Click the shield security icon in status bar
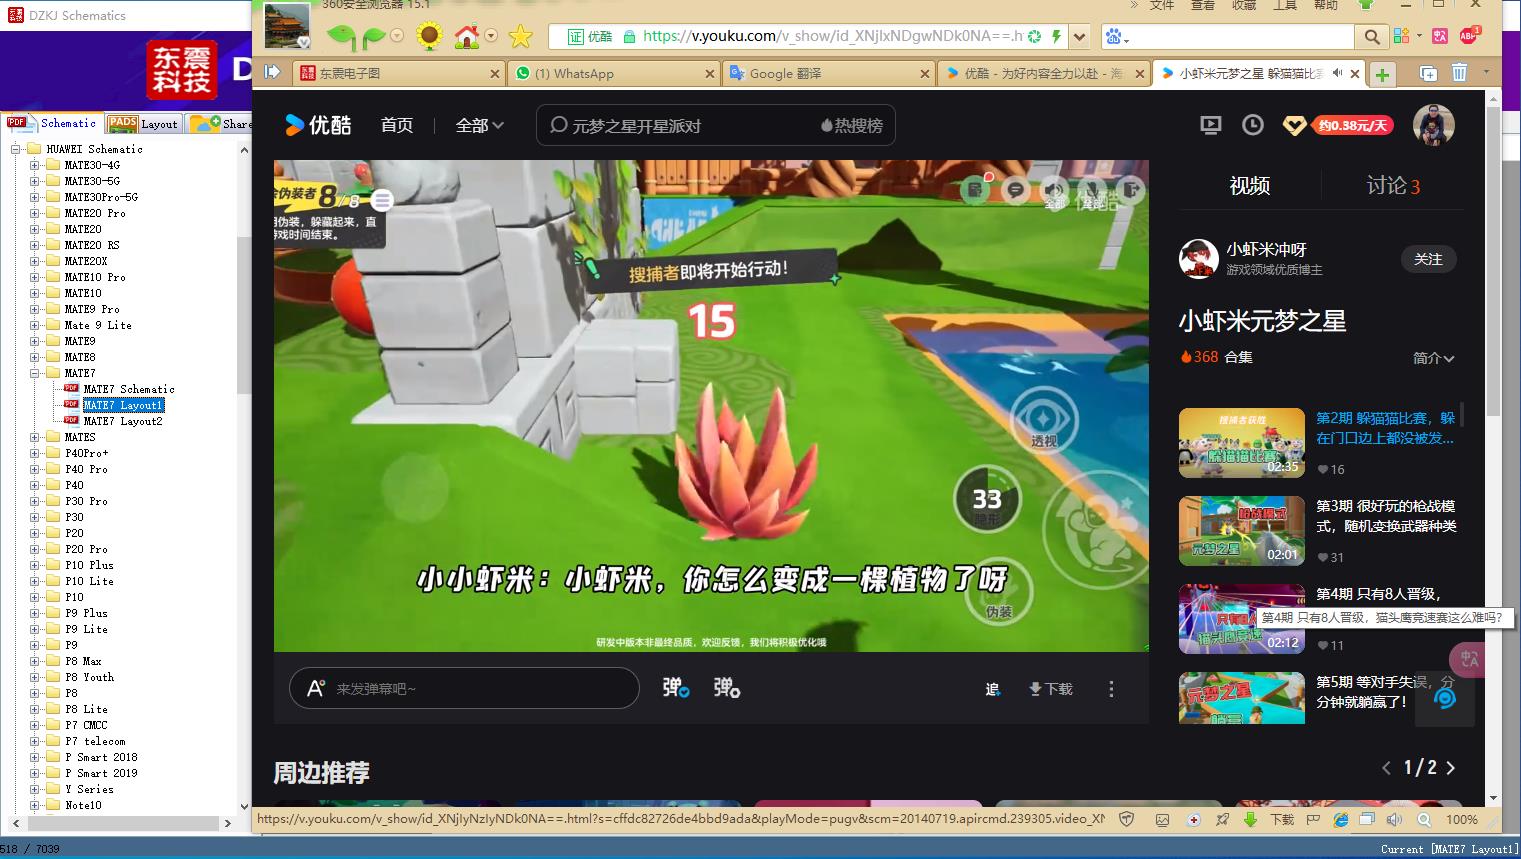1521x859 pixels. coord(1127,819)
